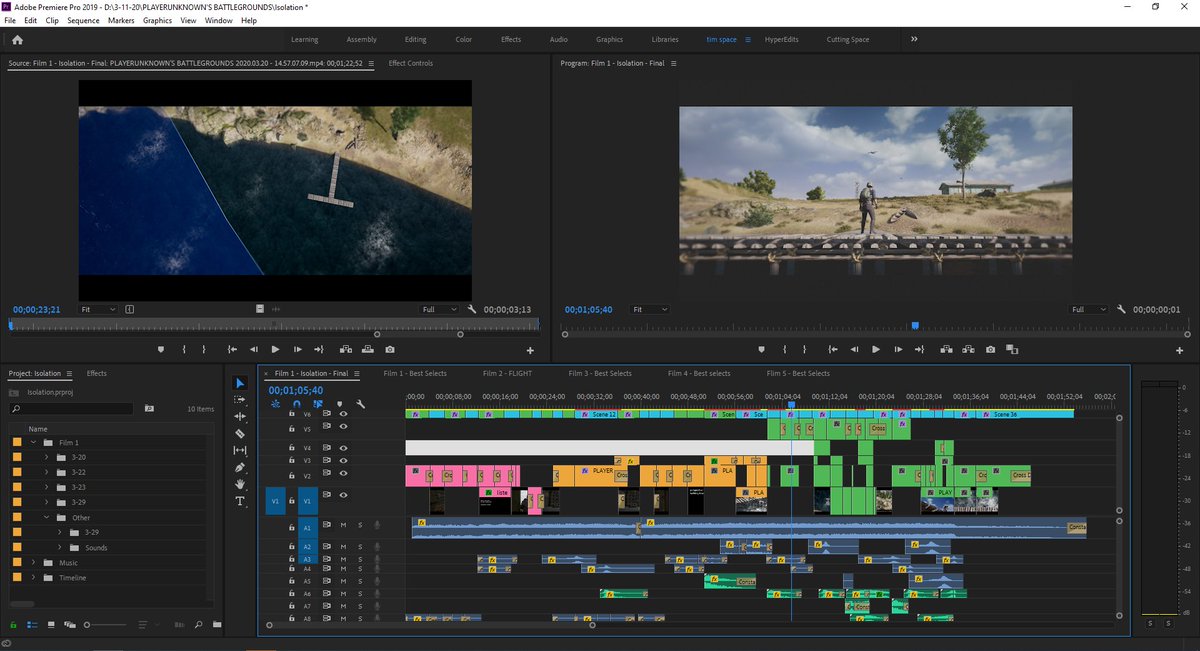
Task: Open Program monitor Full resolution dropdown
Action: (1088, 310)
